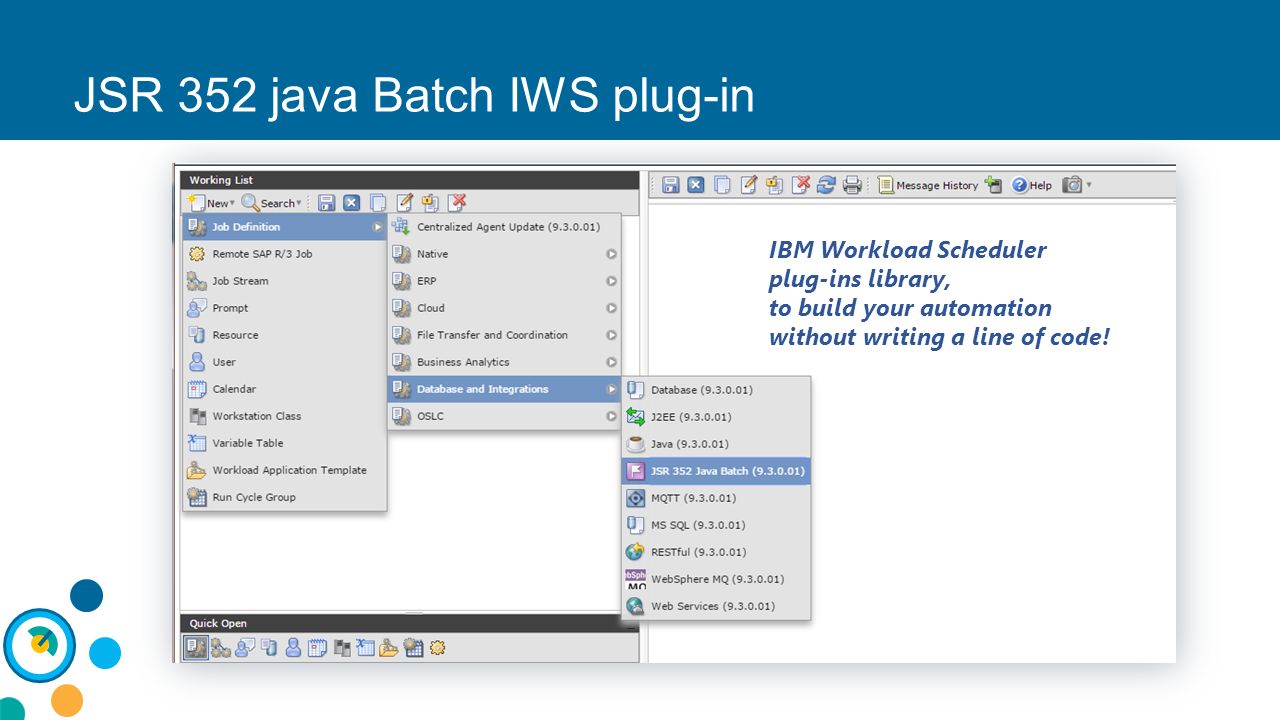Open Message History
This screenshot has width=1280, height=720.
928,185
